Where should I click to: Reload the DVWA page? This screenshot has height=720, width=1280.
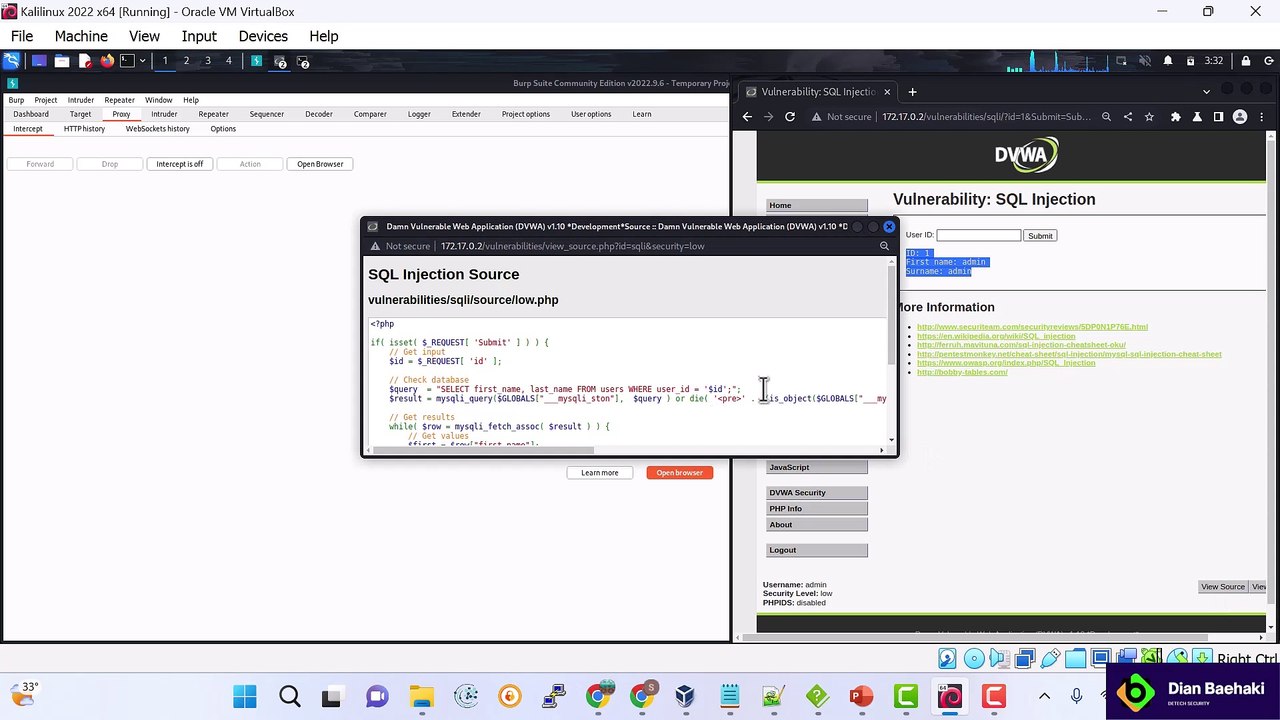click(x=790, y=117)
